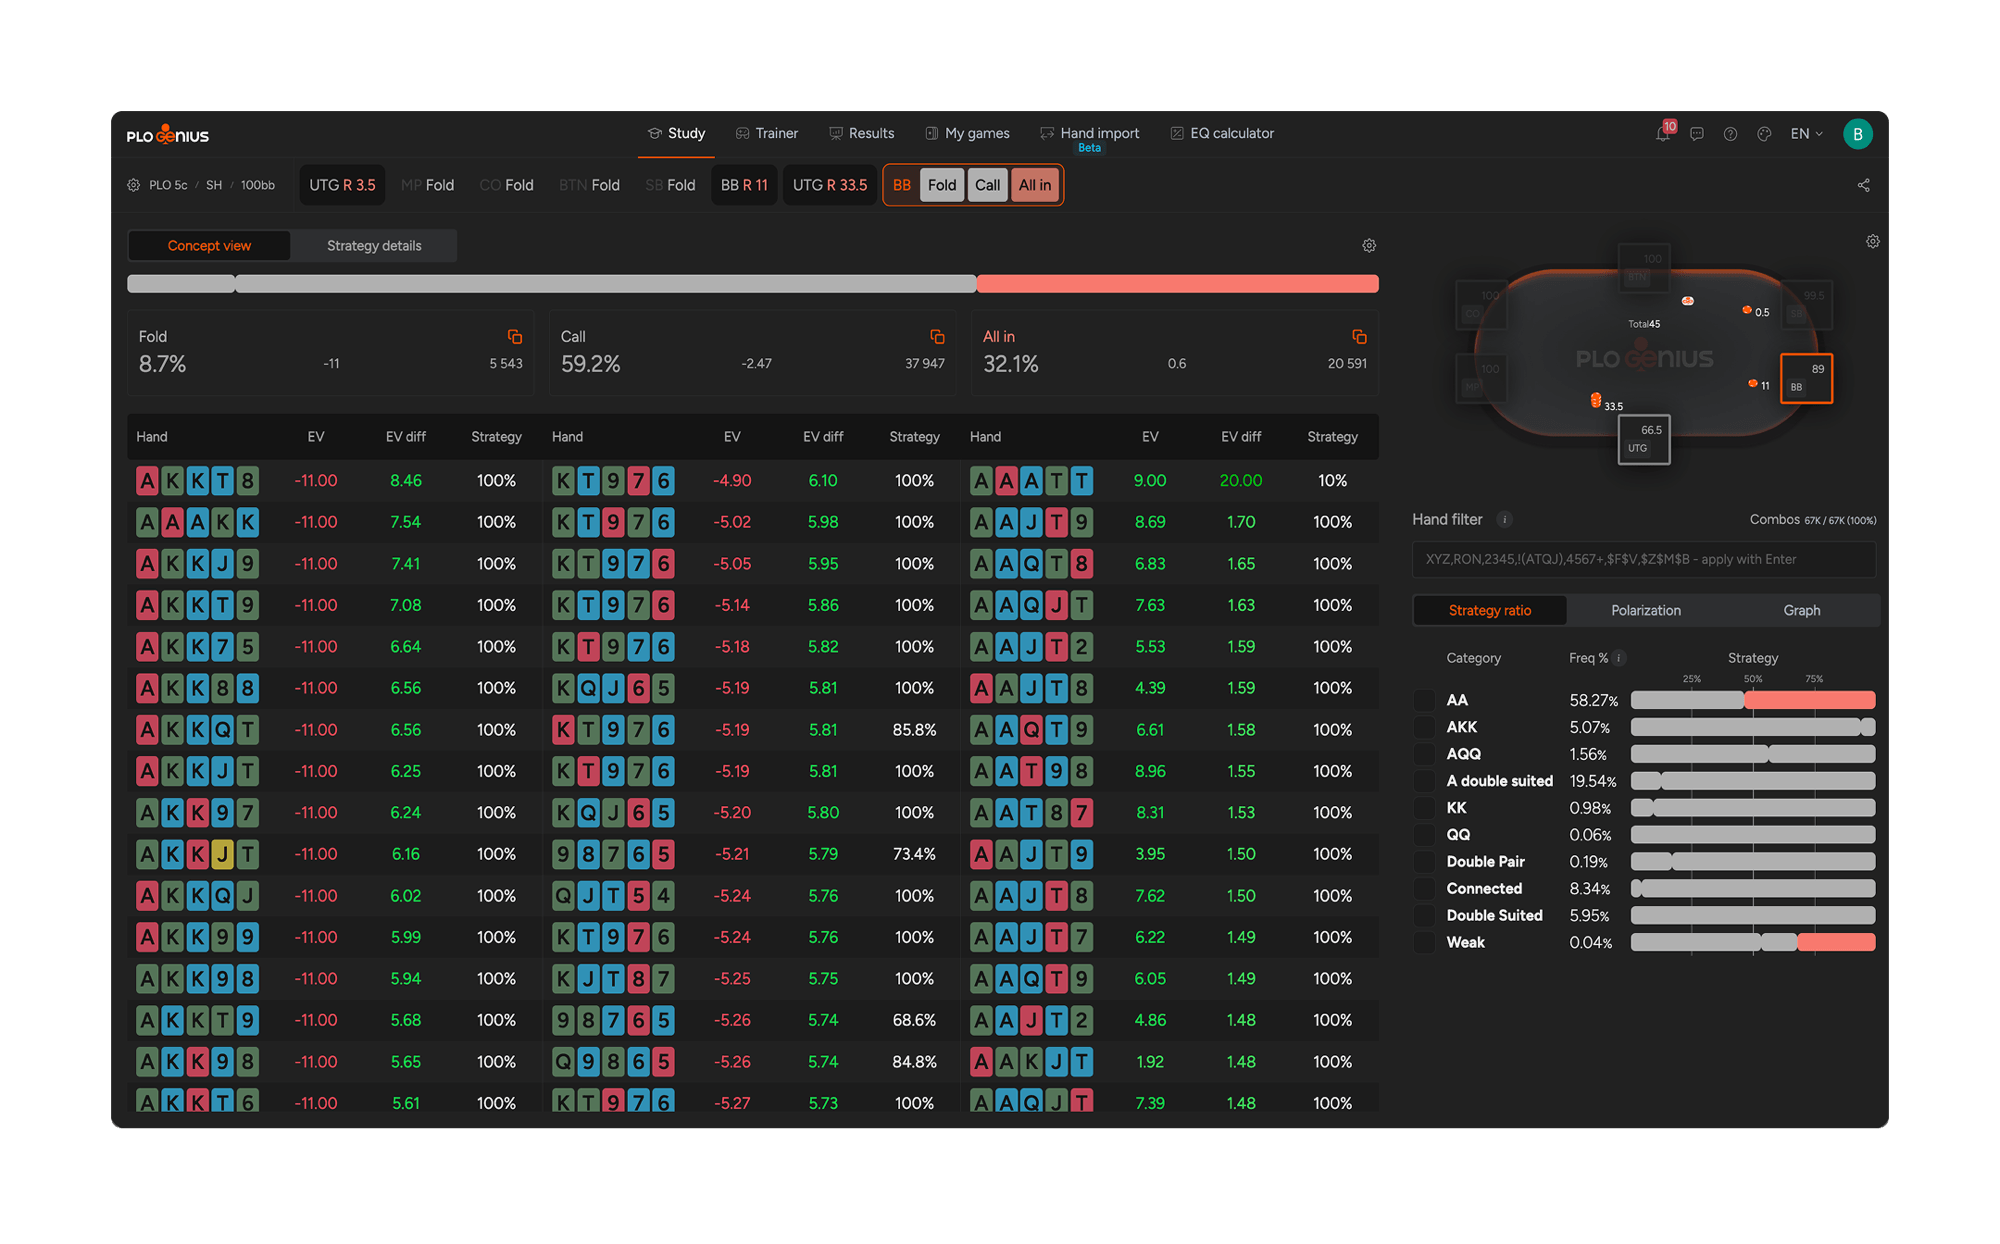The width and height of the screenshot is (2000, 1244).
Task: Copy the Fold range icon
Action: coord(514,337)
